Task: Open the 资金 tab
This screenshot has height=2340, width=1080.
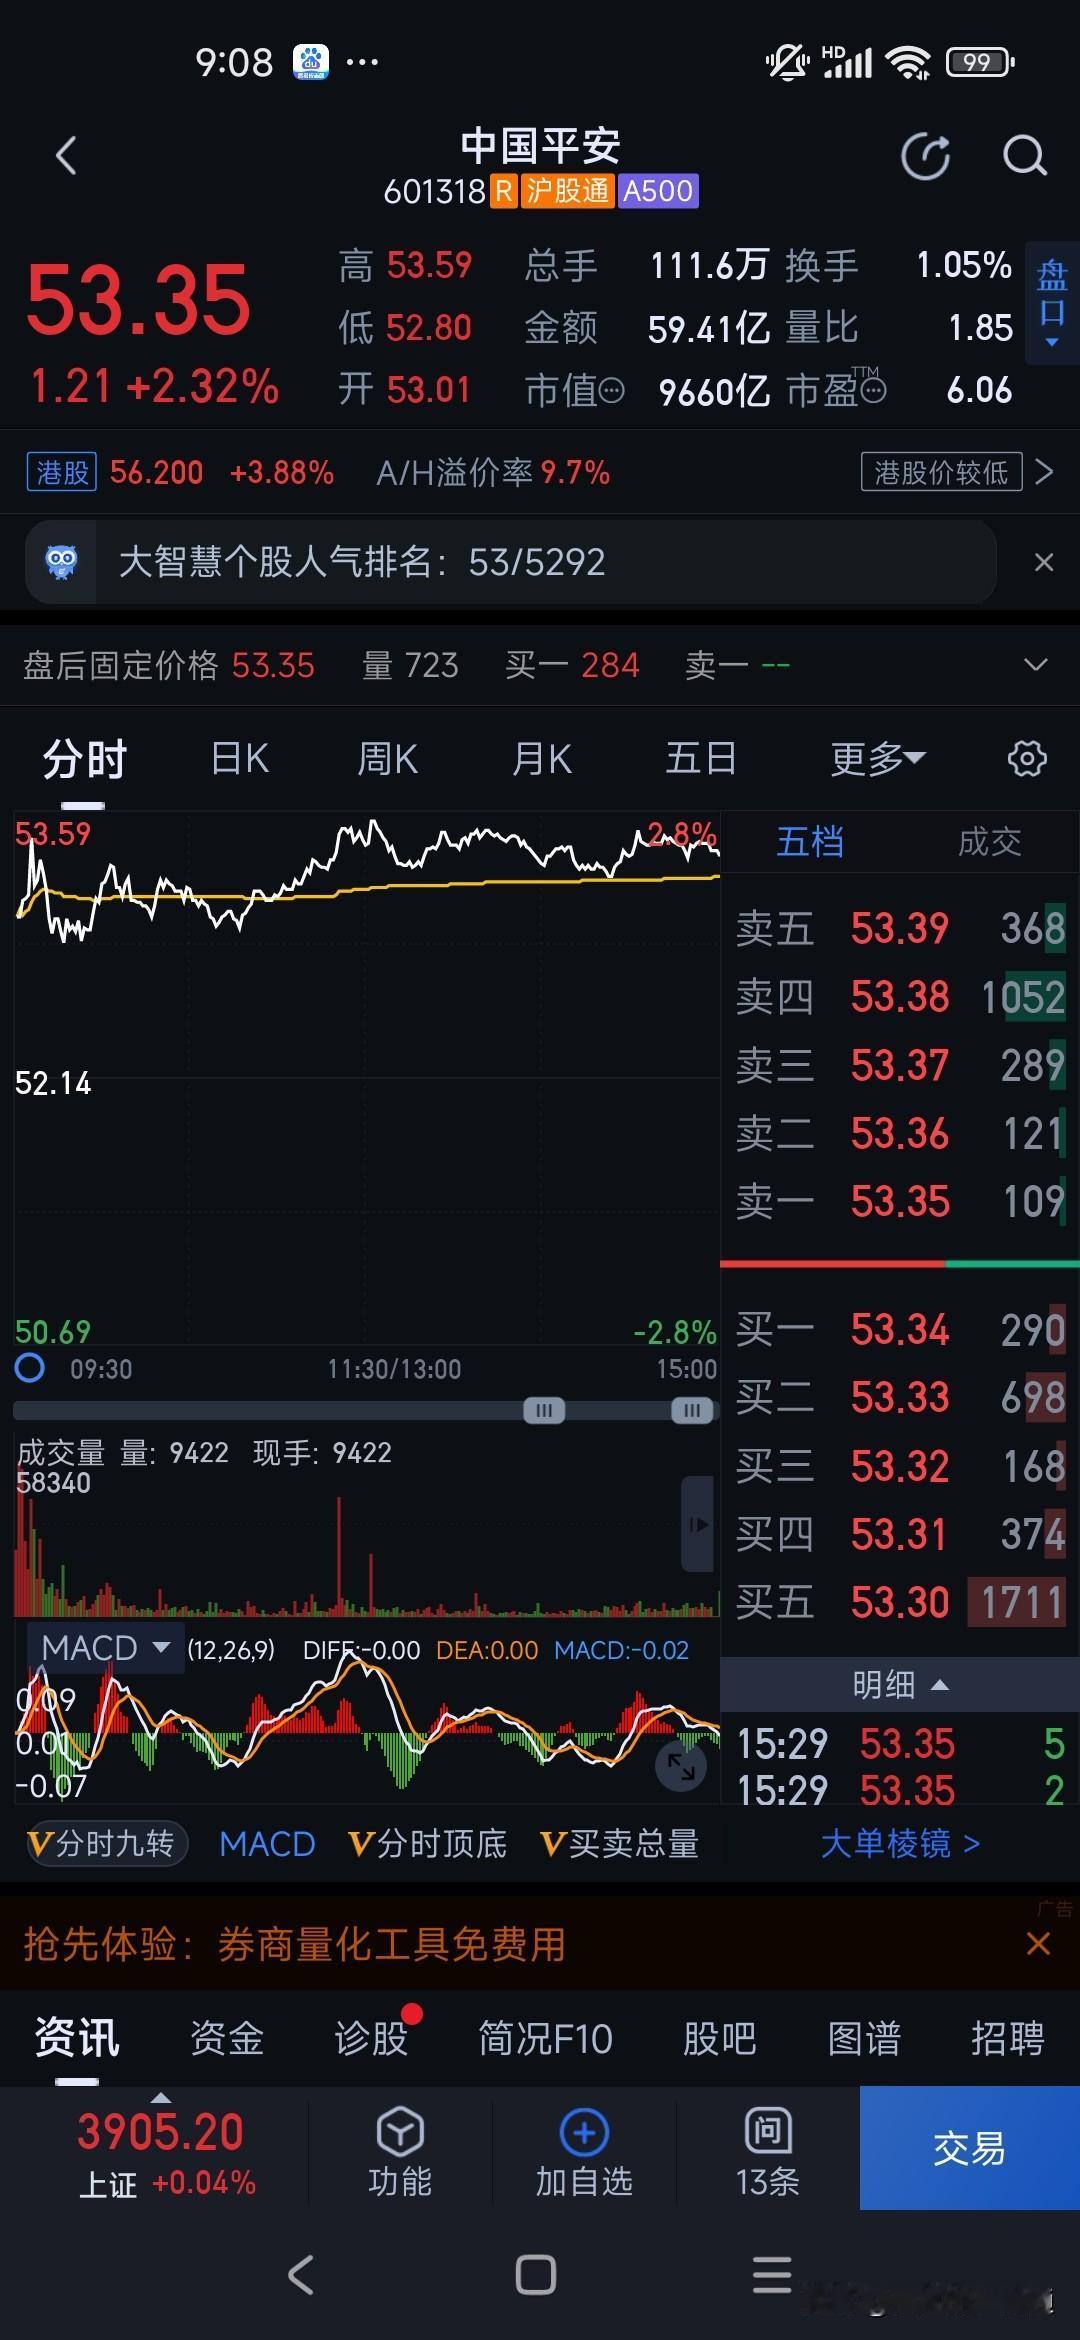Action: click(x=227, y=2037)
